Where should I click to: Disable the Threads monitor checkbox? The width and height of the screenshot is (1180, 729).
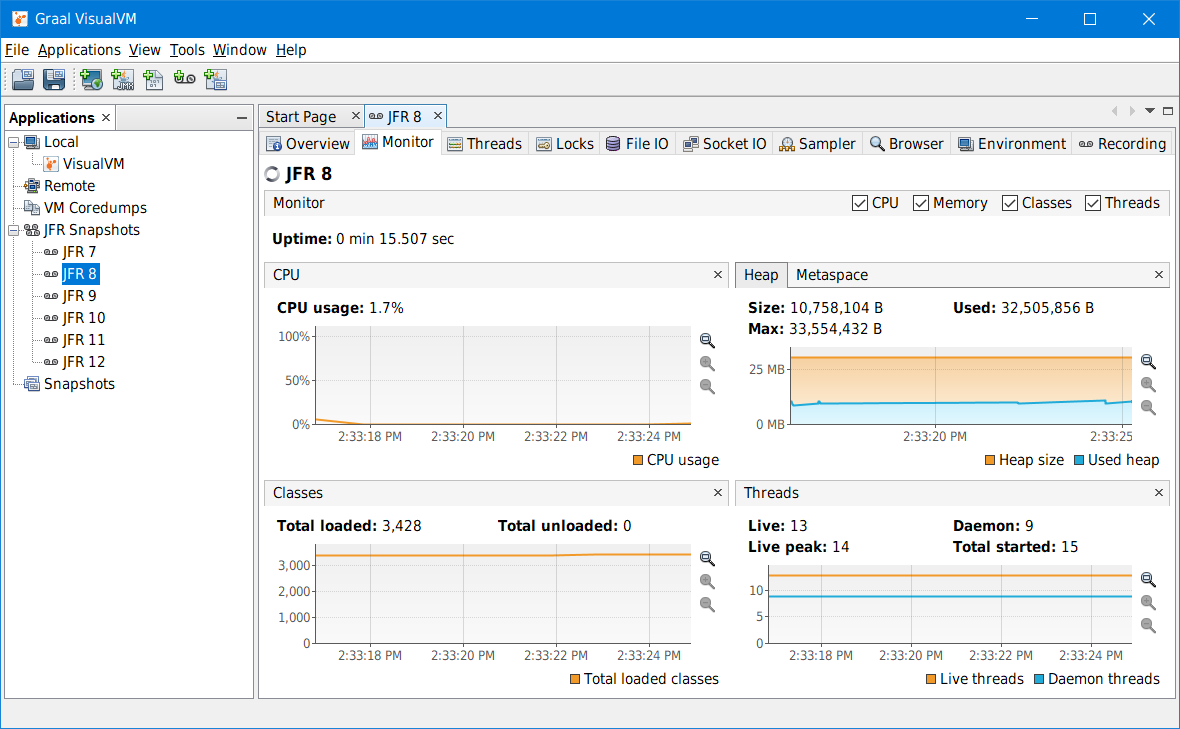tap(1093, 203)
